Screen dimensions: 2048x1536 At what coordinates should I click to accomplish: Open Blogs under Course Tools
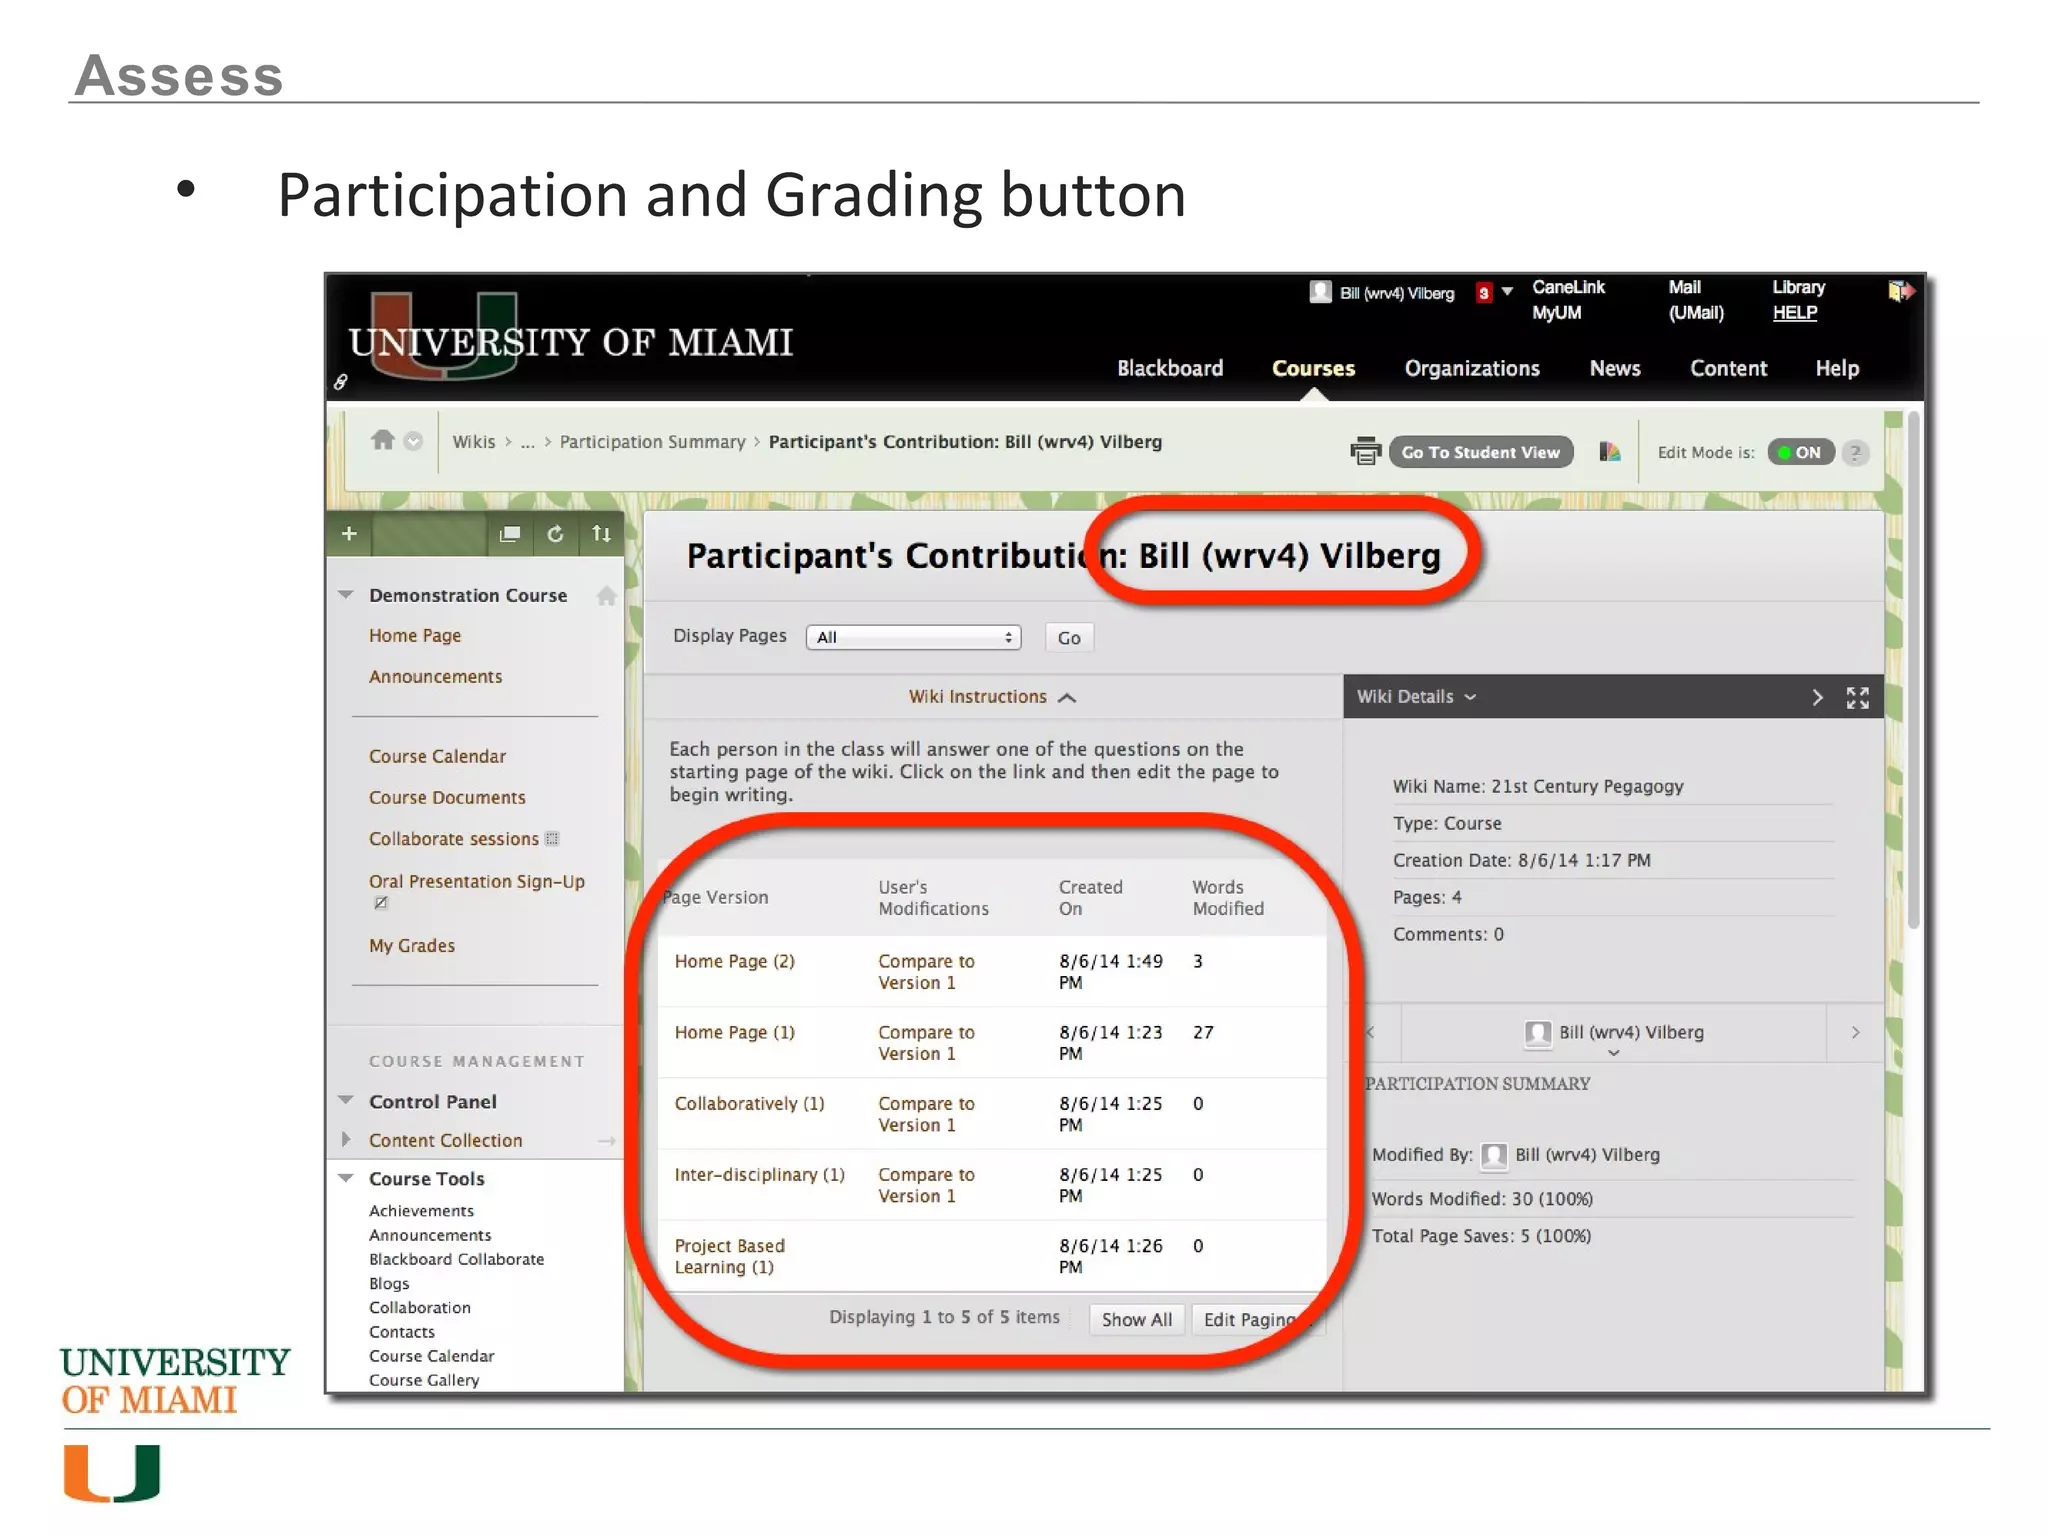[388, 1283]
